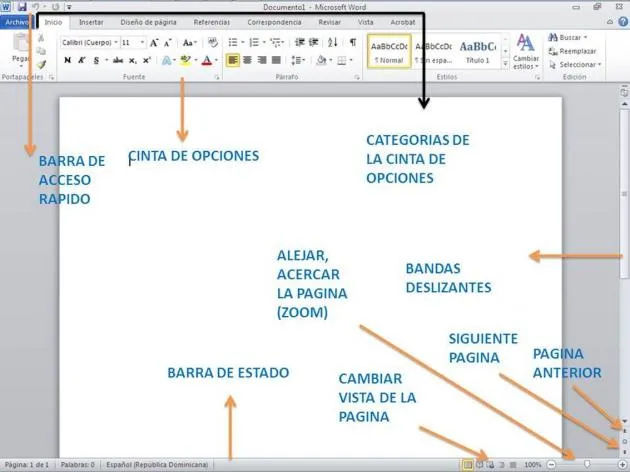Click the show paragraph marks (¶) icon
Viewport: 630px width, 472px height.
352,42
